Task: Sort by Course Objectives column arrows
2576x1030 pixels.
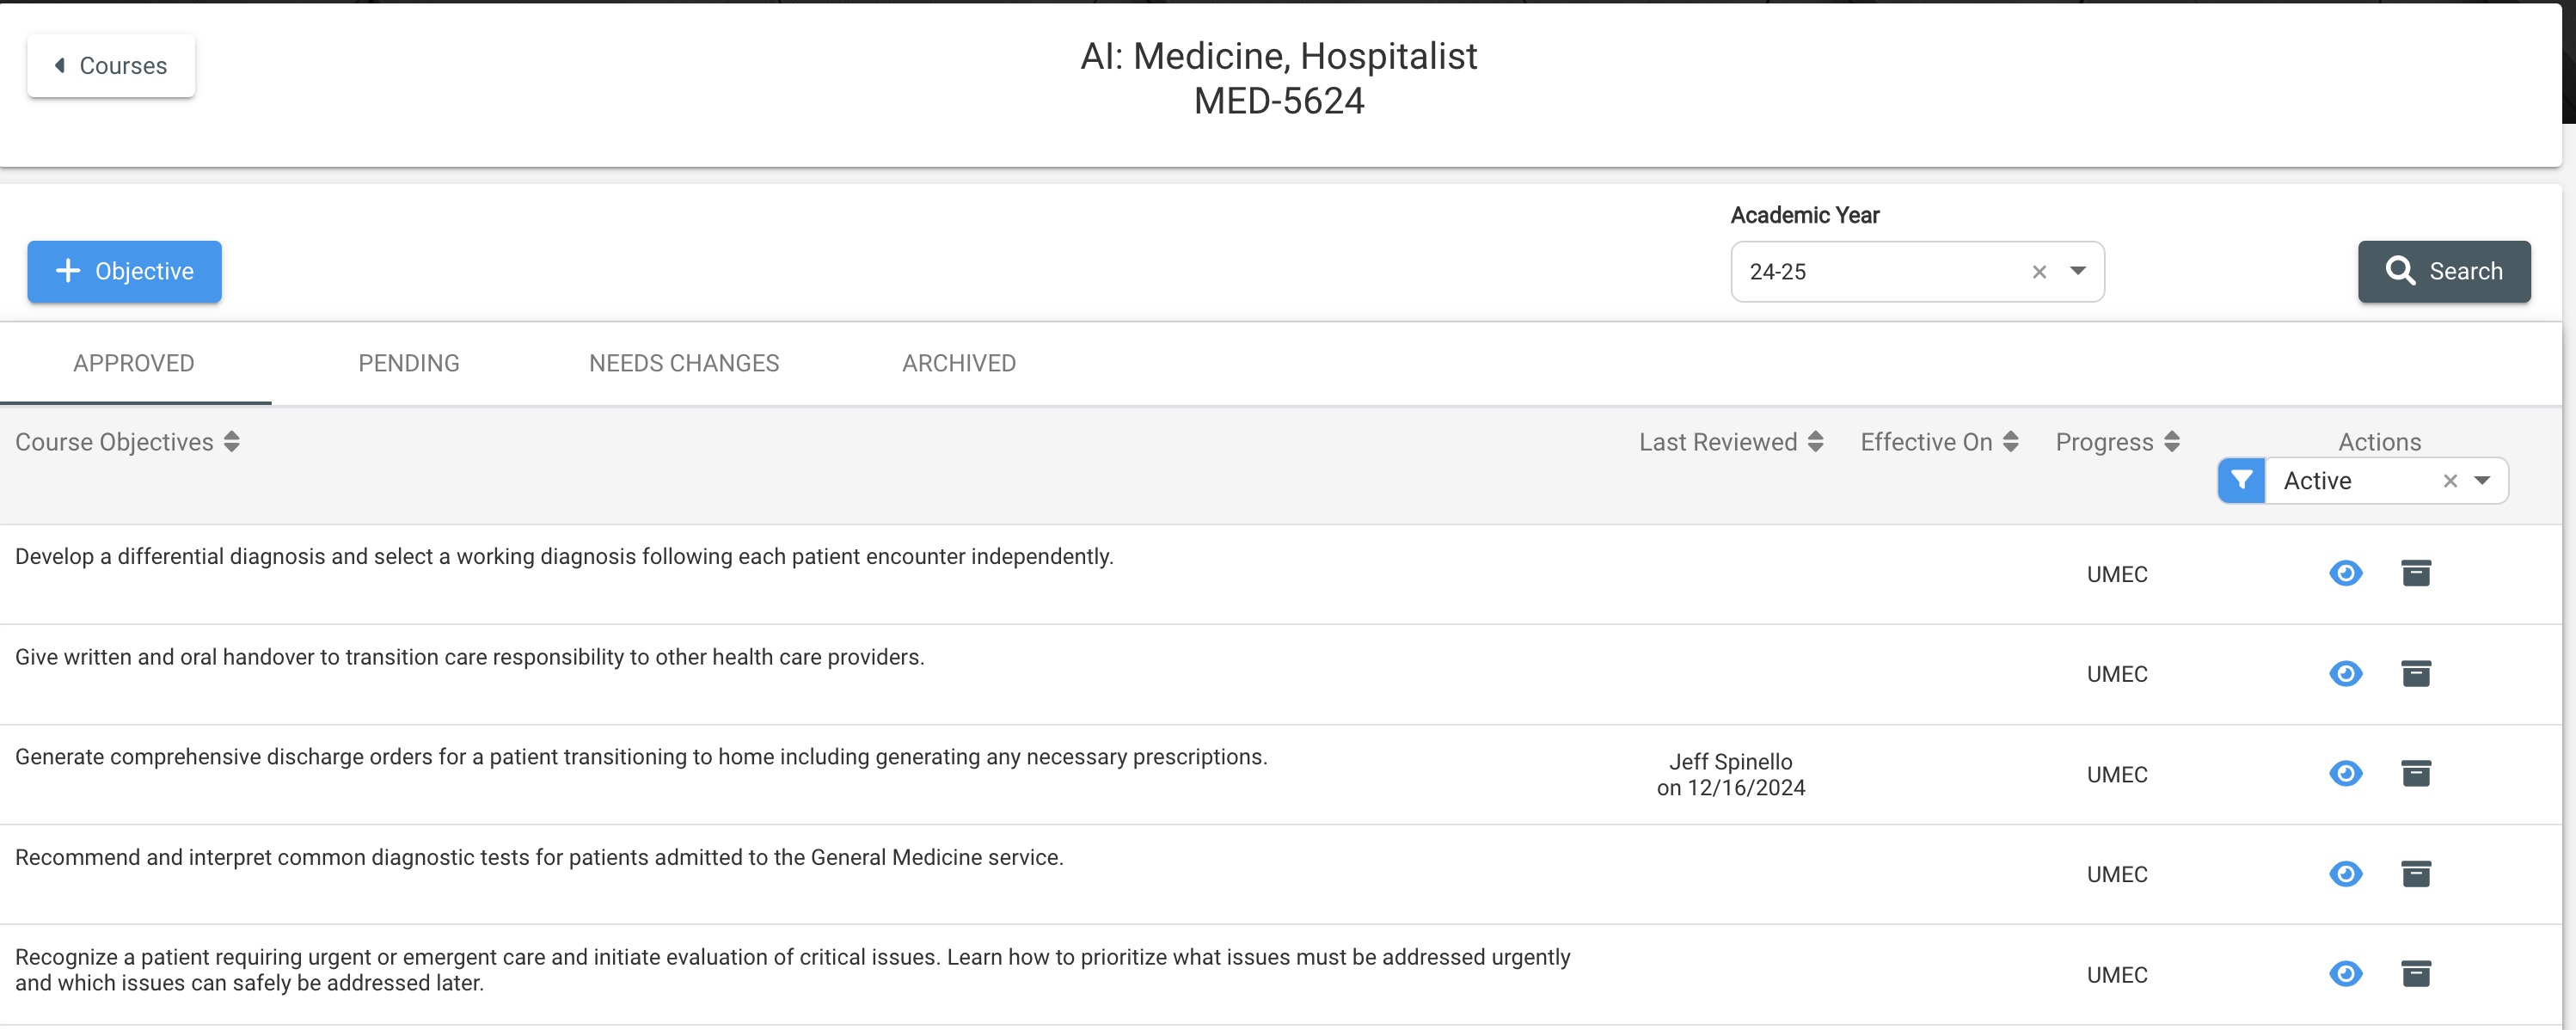Action: pos(232,442)
